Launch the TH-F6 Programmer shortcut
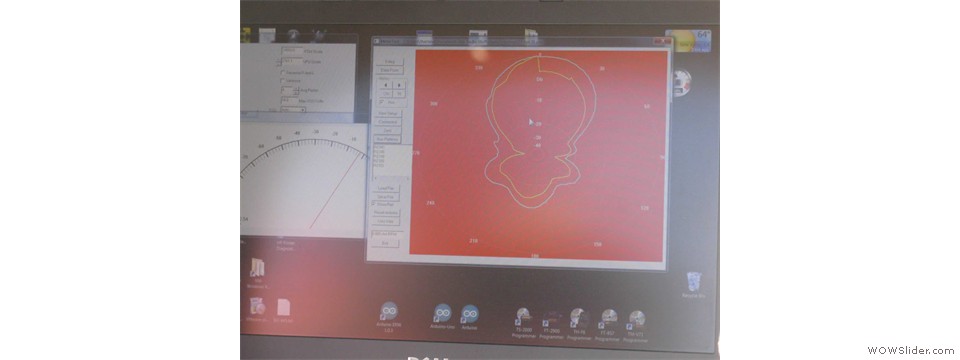The height and width of the screenshot is (360, 960). click(579, 323)
